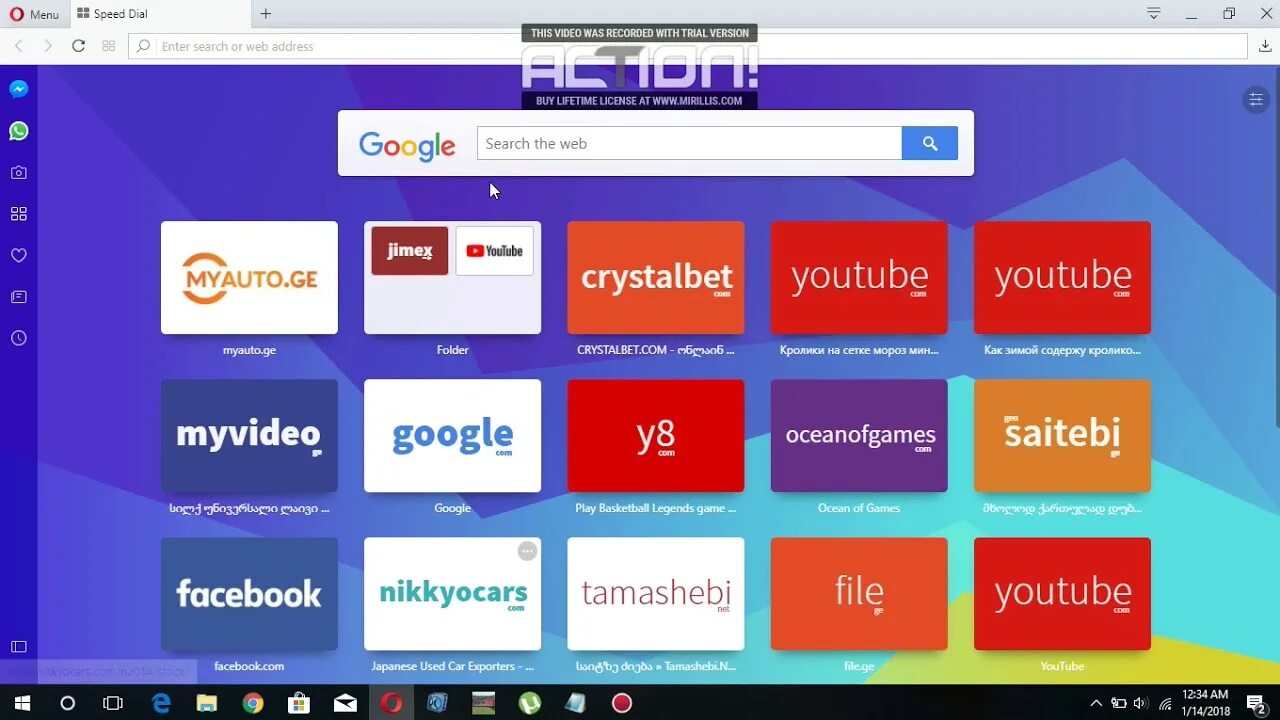Show hidden system tray icons
Image resolution: width=1280 pixels, height=720 pixels.
pos(1096,703)
